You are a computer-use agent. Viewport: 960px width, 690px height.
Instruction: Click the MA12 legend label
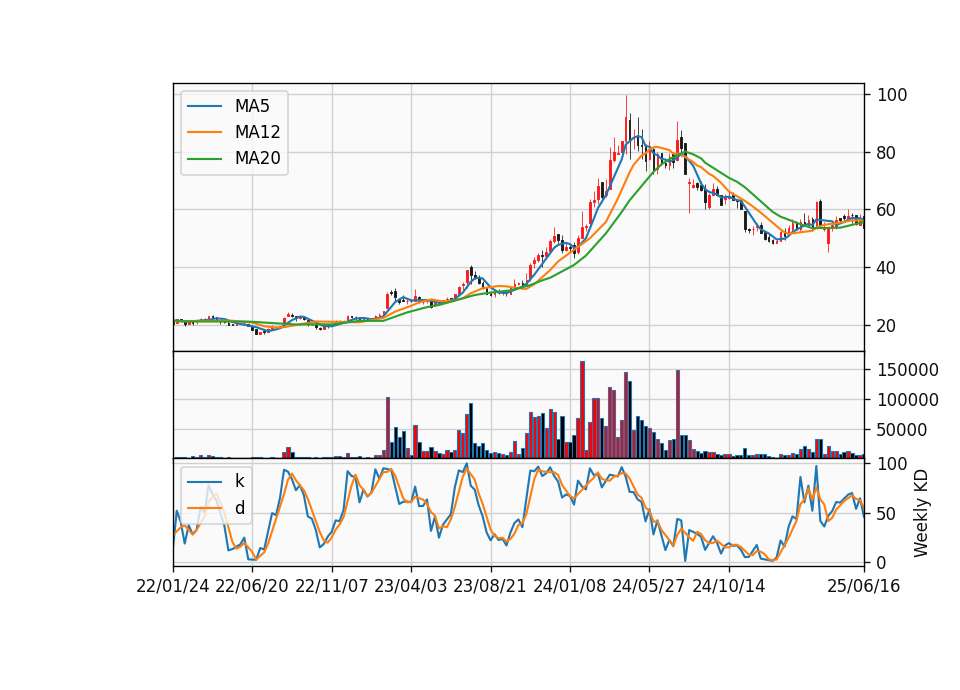[x=257, y=132]
